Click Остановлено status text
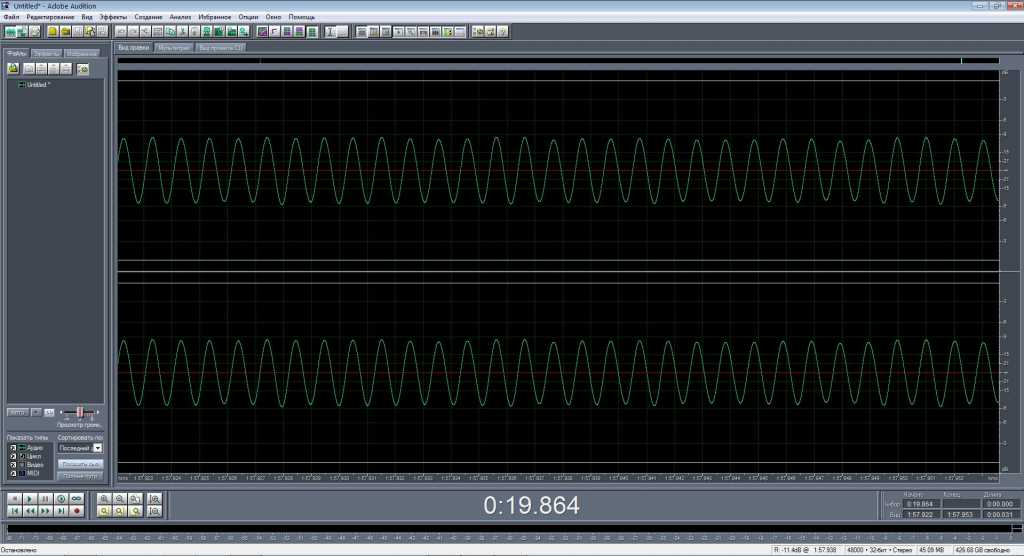Image resolution: width=1024 pixels, height=556 pixels. click(x=19, y=550)
